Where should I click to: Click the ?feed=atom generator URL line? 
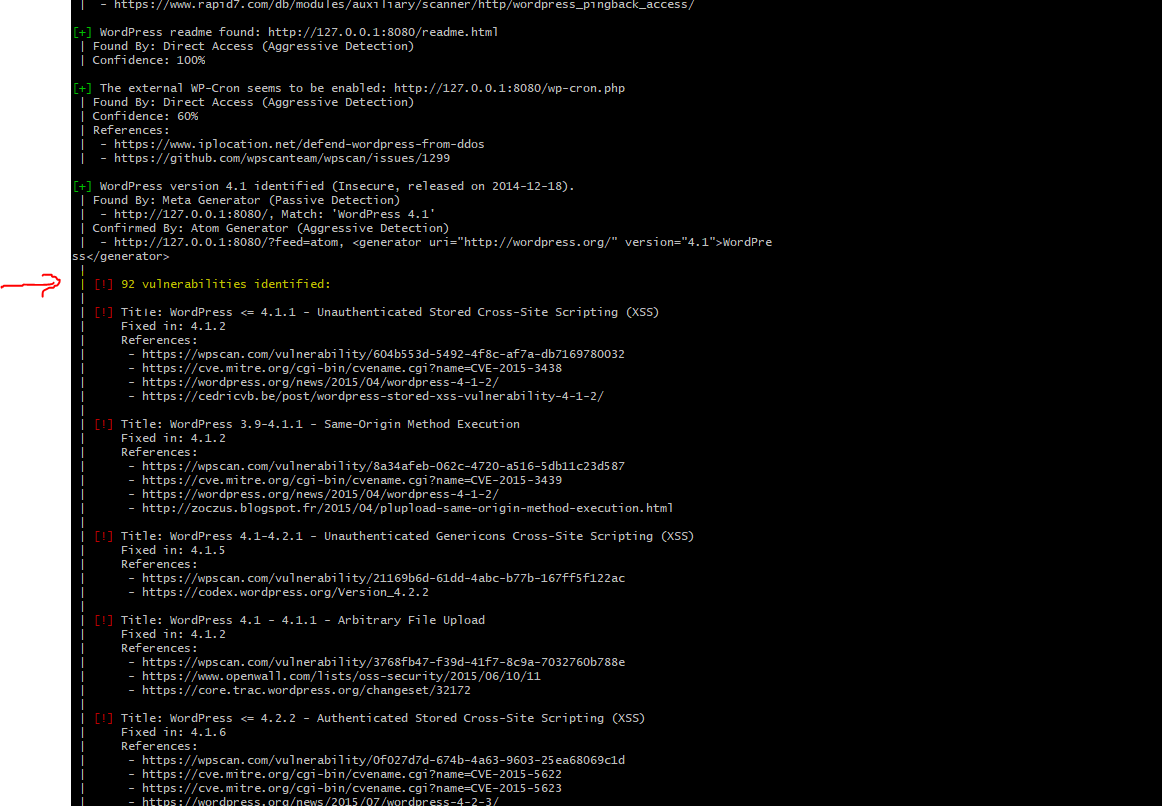pos(442,242)
